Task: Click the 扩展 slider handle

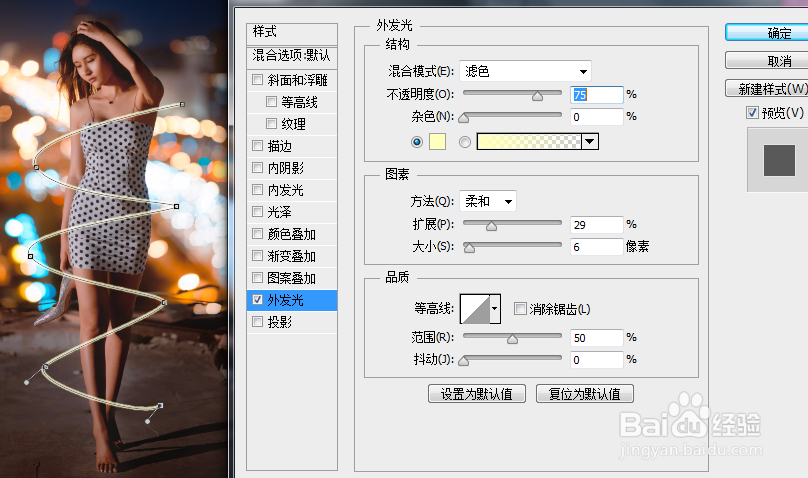Action: click(x=492, y=226)
